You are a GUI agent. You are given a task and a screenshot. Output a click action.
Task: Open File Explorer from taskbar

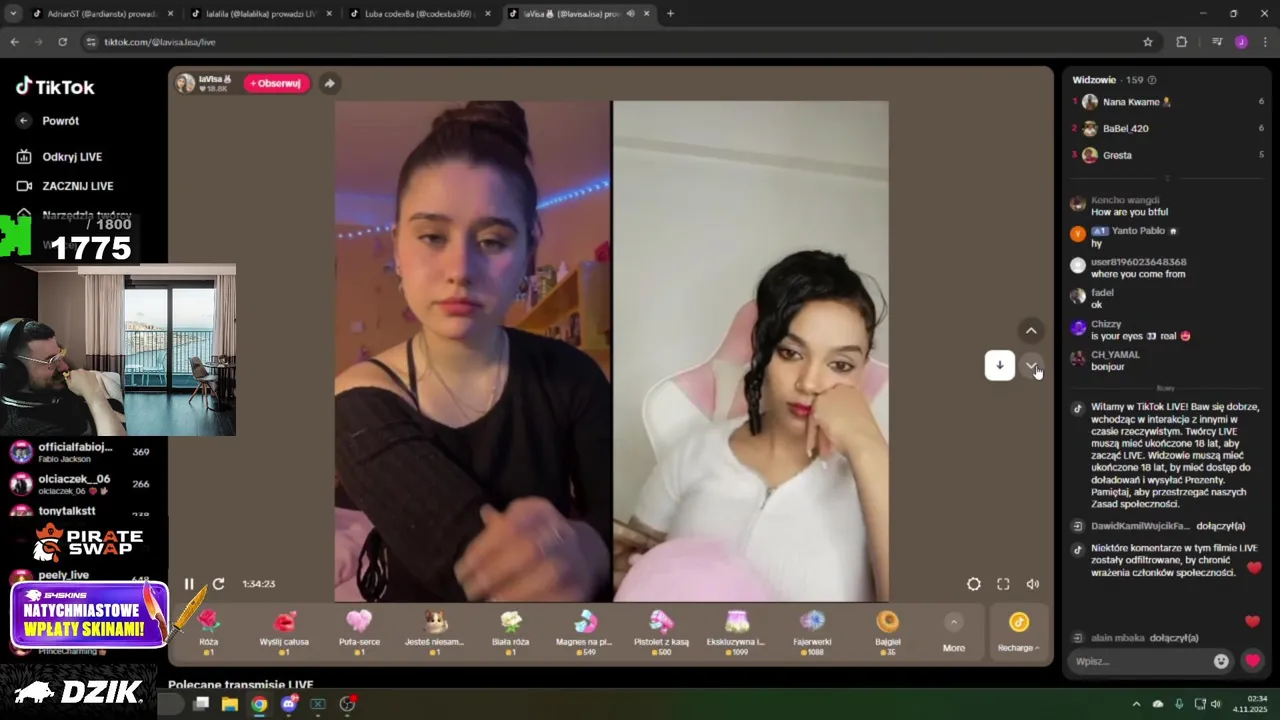[x=230, y=704]
